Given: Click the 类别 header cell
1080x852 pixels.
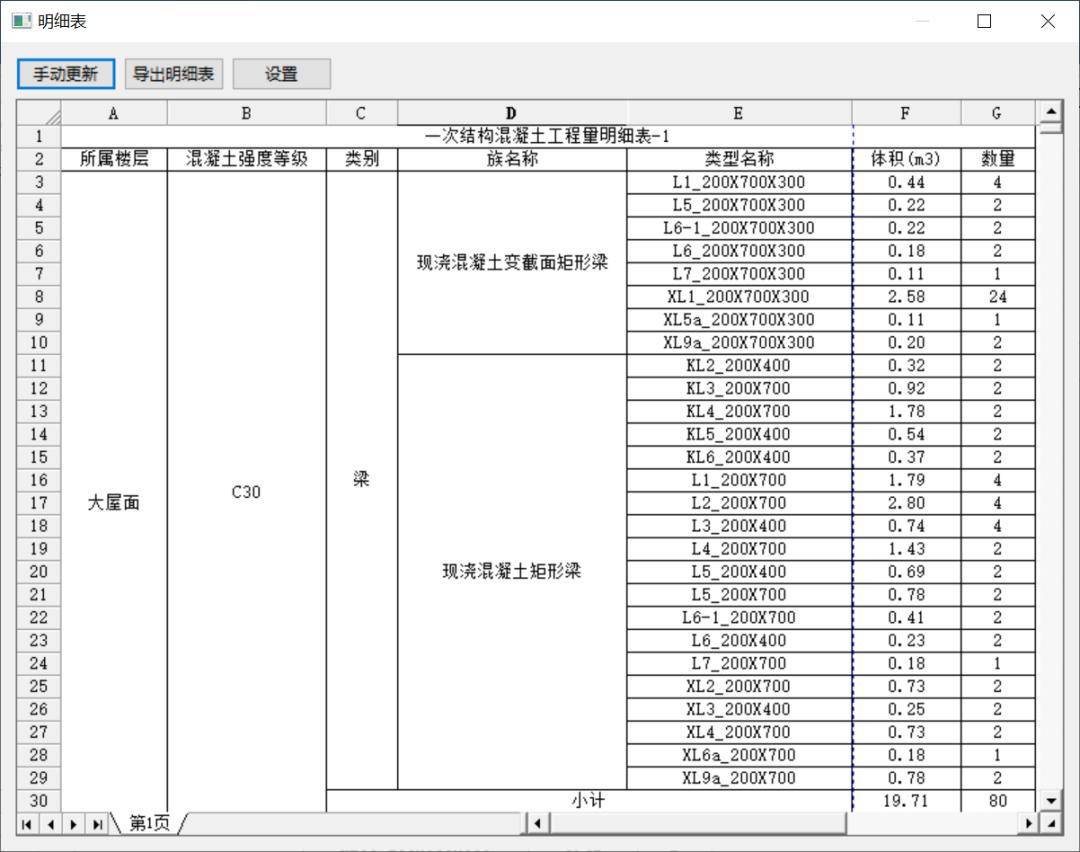Looking at the screenshot, I should [x=362, y=159].
